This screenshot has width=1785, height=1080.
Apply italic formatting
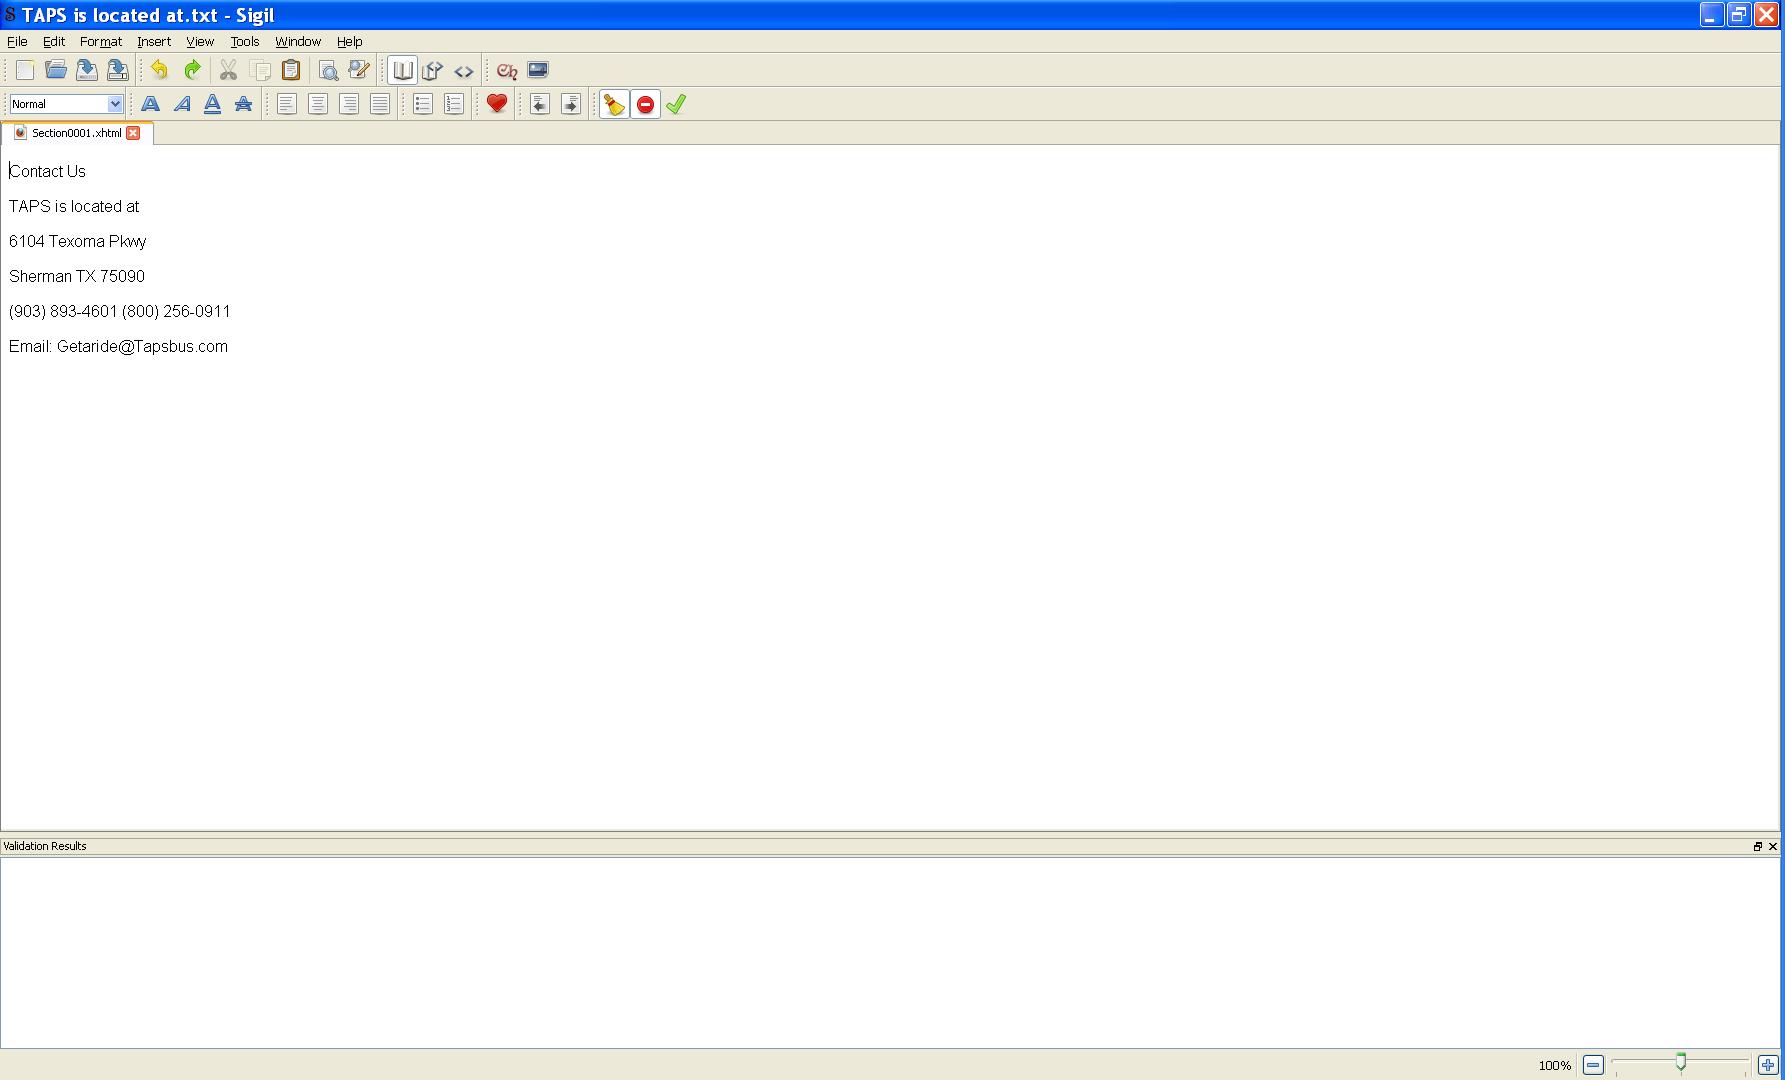[x=181, y=104]
